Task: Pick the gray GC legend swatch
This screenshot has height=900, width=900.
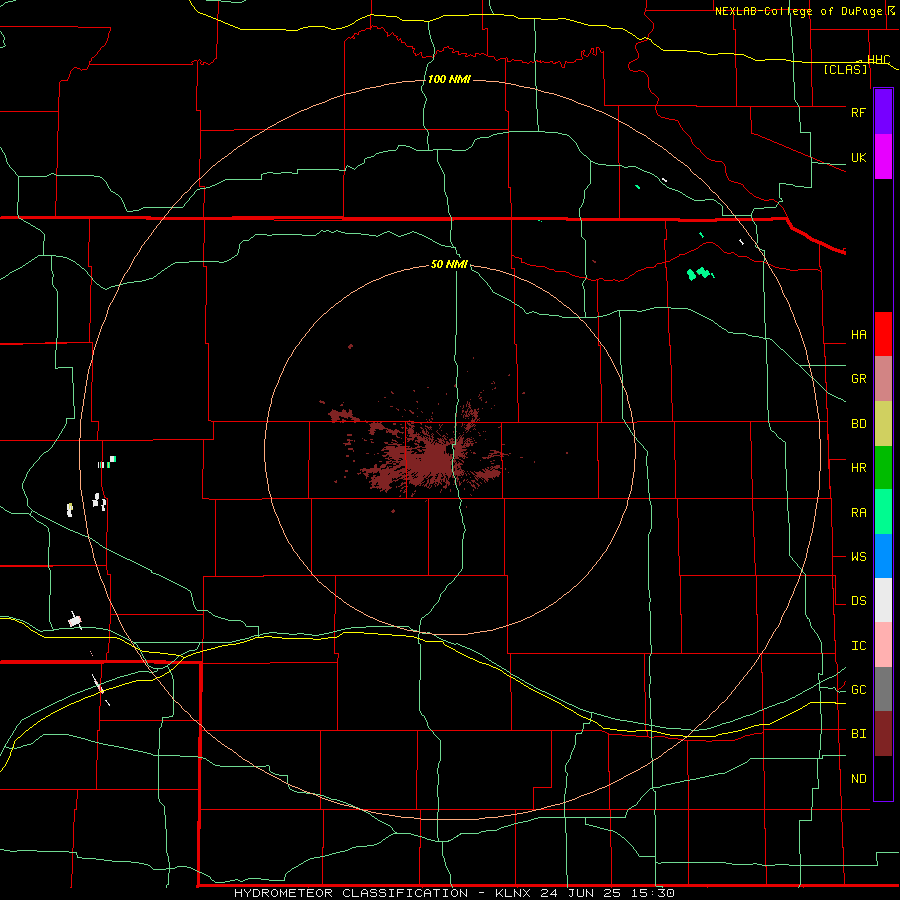Action: pos(883,689)
